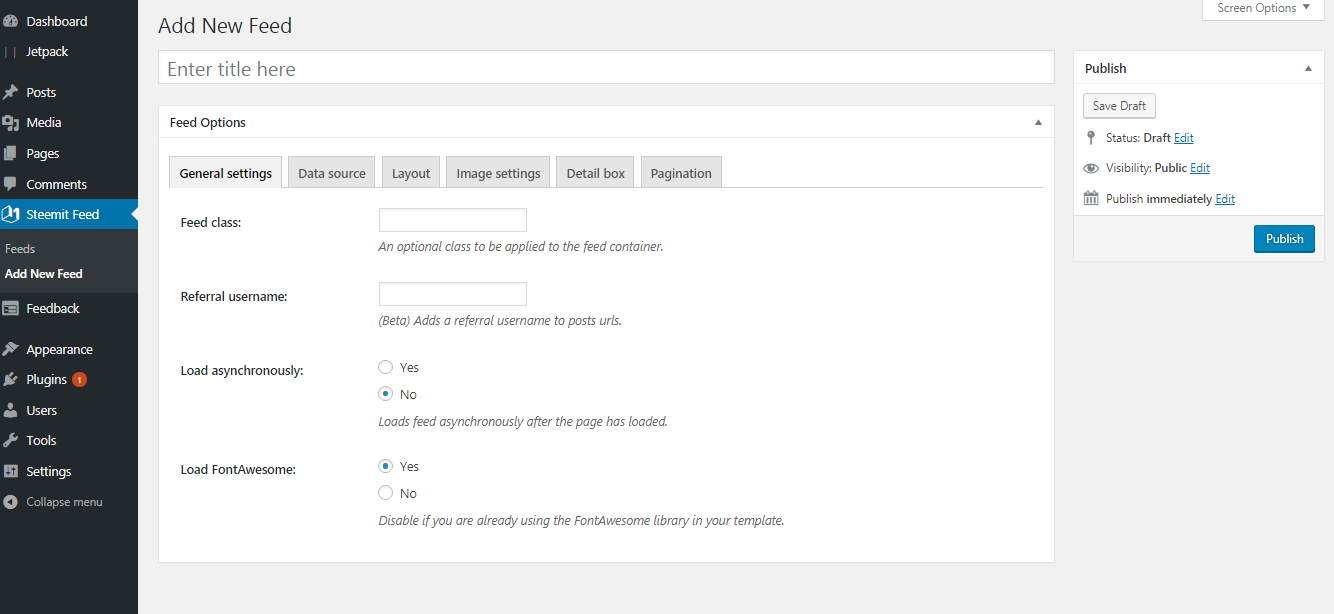Screen dimensions: 1334x614
Task: Switch to Layout tab
Action: (411, 172)
